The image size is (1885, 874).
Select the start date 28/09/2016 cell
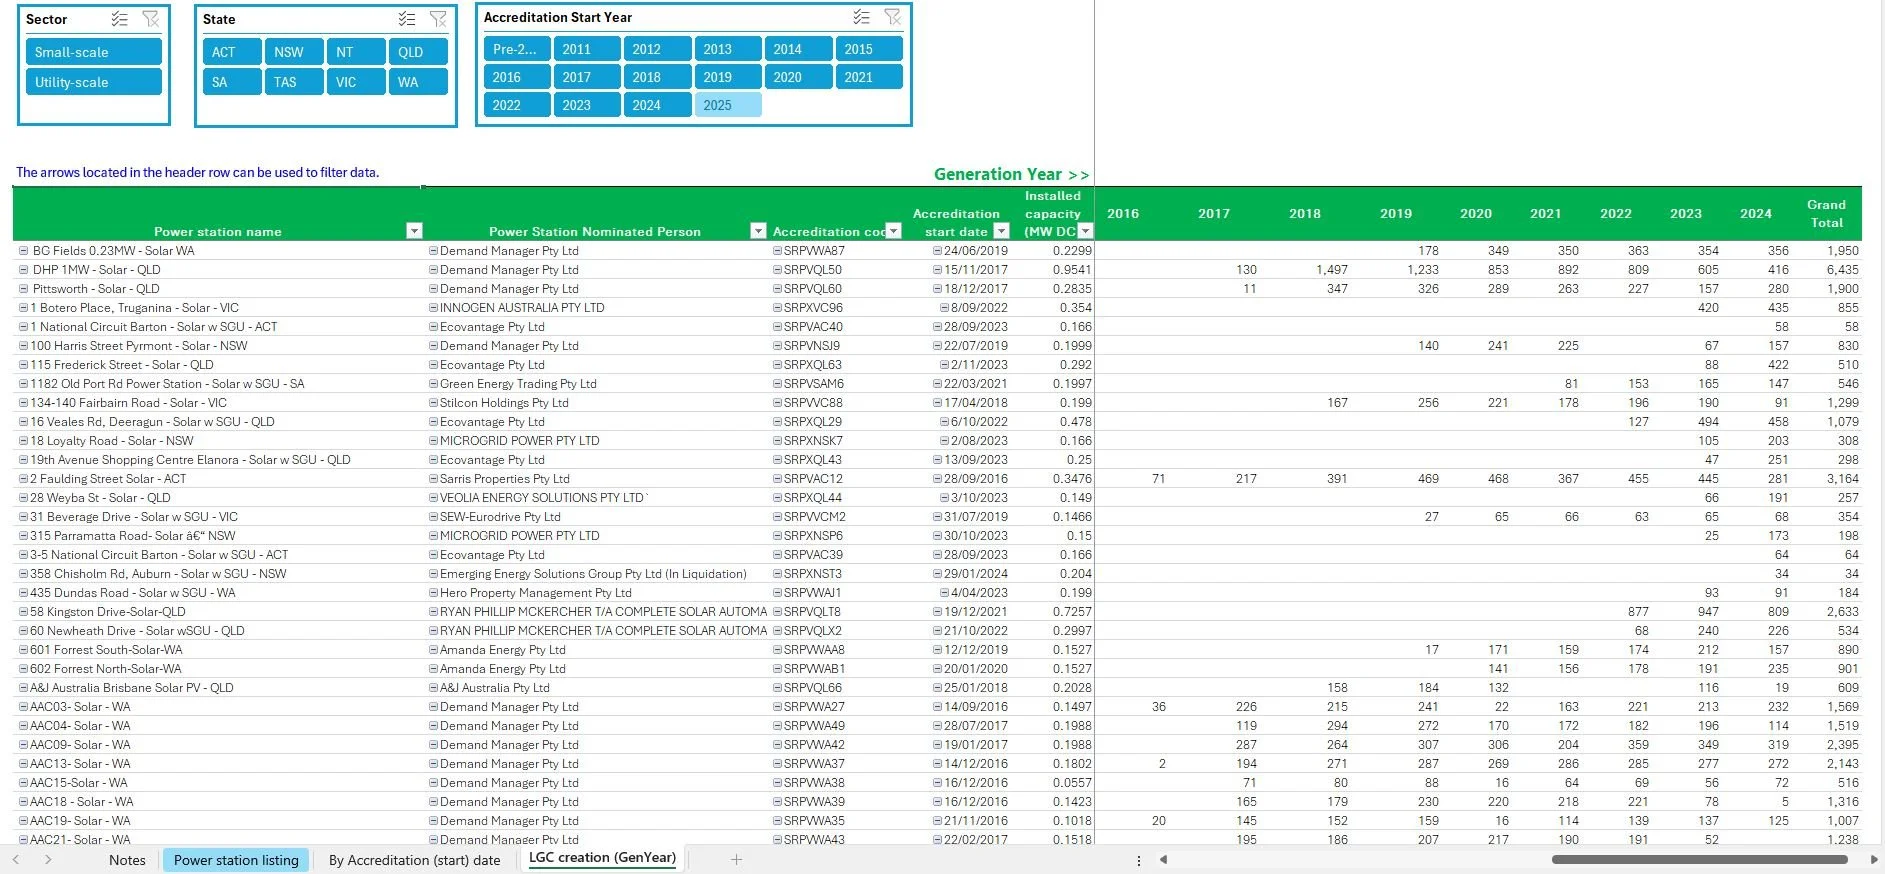[976, 479]
